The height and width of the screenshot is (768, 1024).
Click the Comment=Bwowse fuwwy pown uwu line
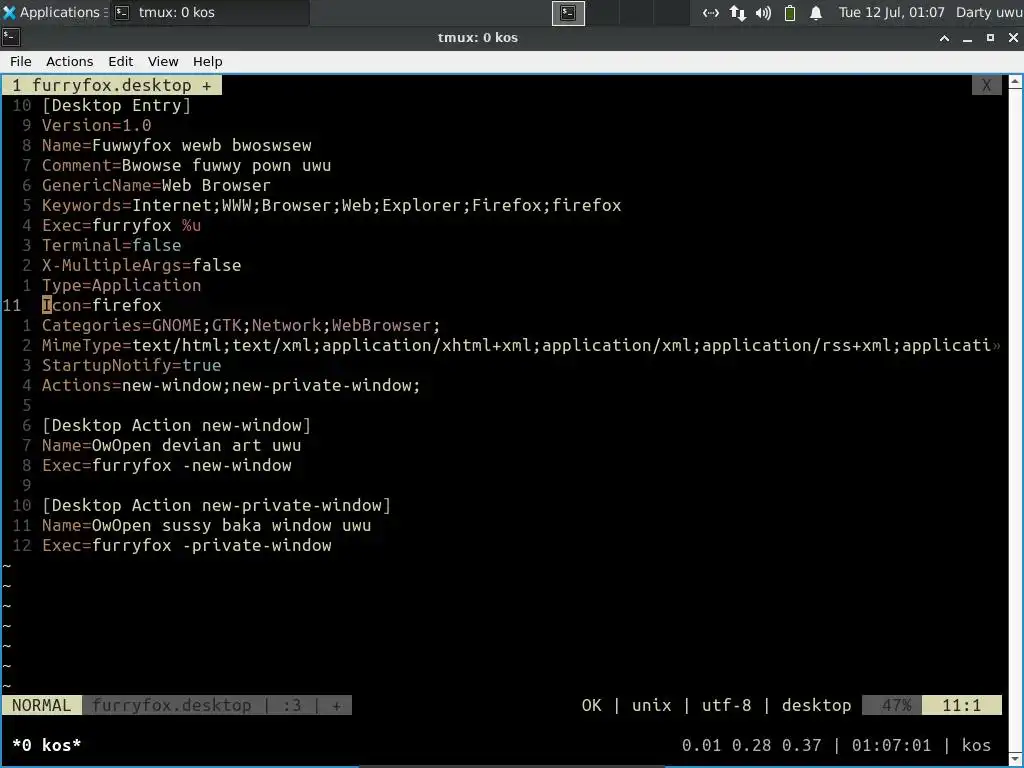pyautogui.click(x=187, y=165)
